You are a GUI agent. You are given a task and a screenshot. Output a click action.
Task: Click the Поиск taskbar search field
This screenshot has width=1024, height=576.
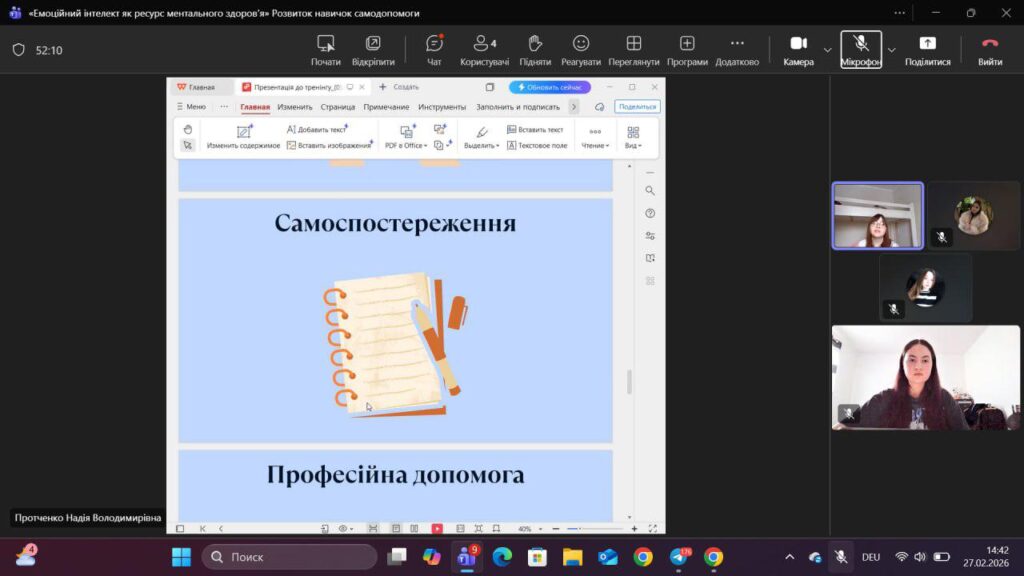(289, 557)
